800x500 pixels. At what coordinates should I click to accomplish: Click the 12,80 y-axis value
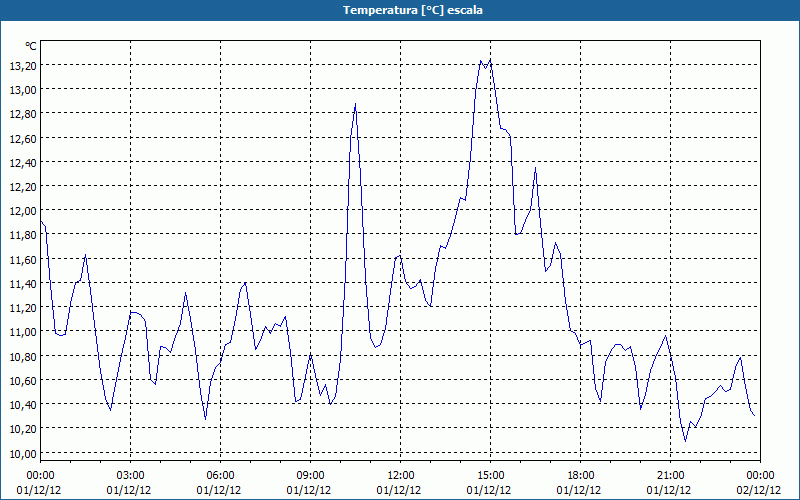(x=23, y=114)
